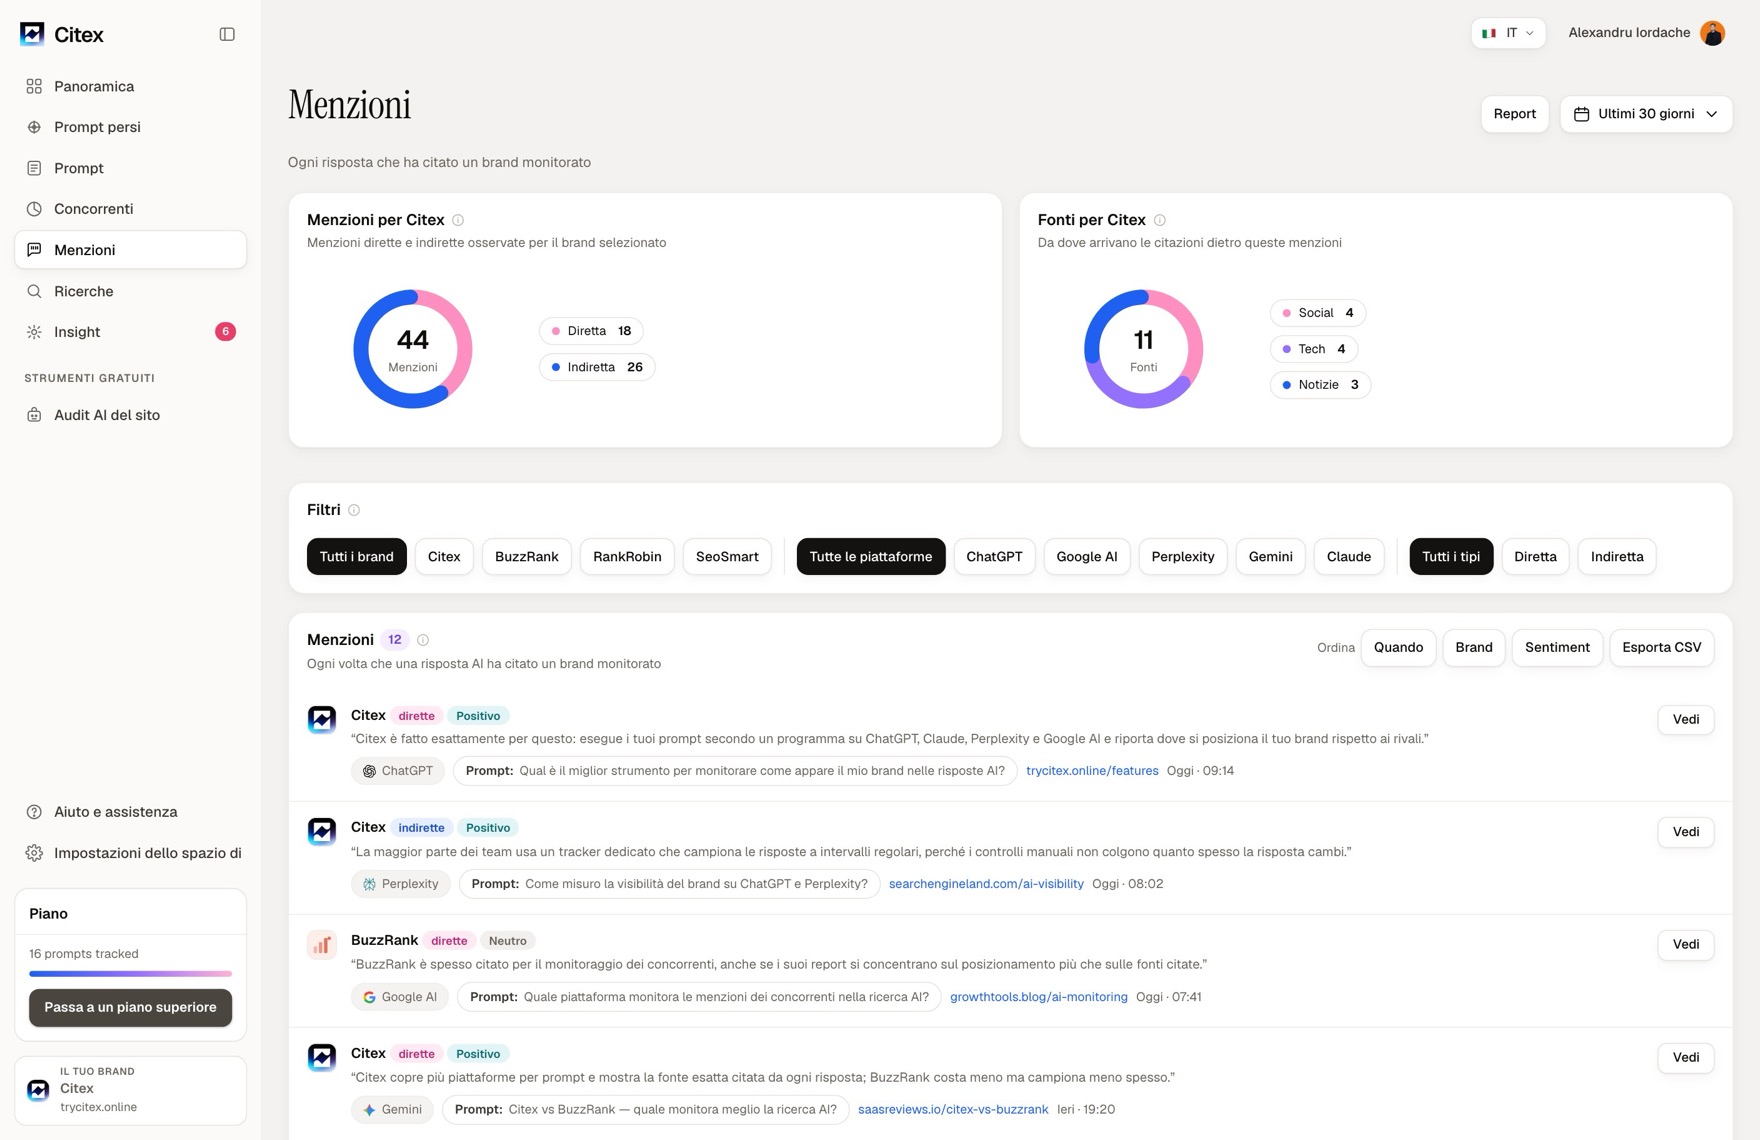
Task: Open the IT language dropdown
Action: coord(1508,33)
